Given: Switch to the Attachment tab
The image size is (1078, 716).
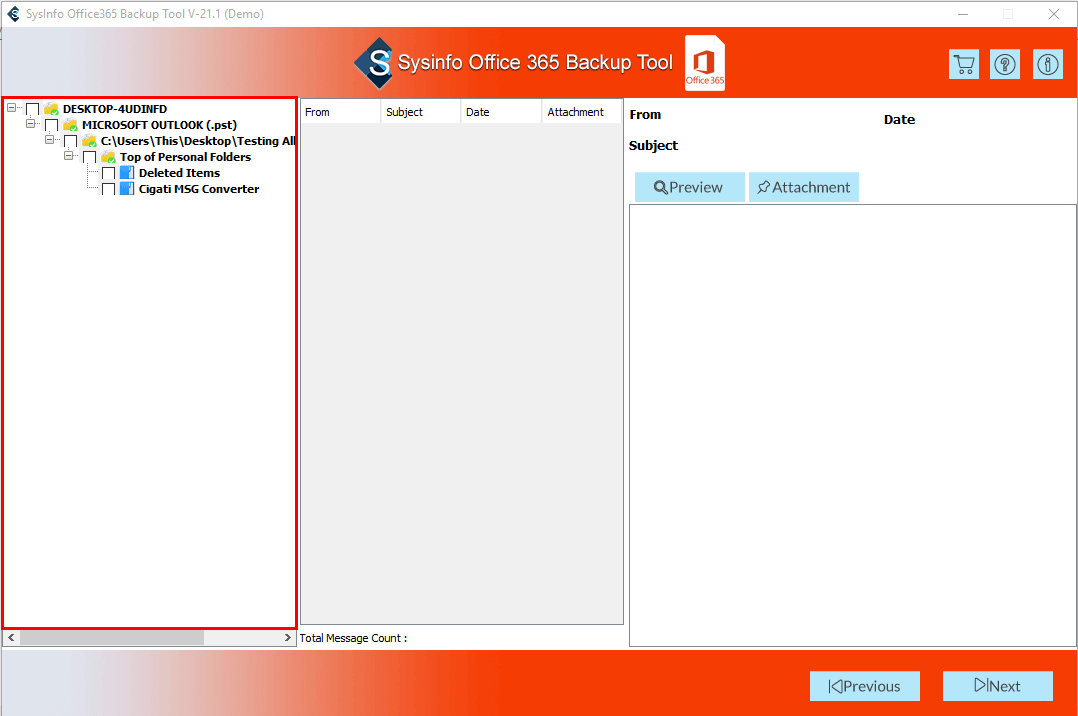Looking at the screenshot, I should tap(803, 187).
